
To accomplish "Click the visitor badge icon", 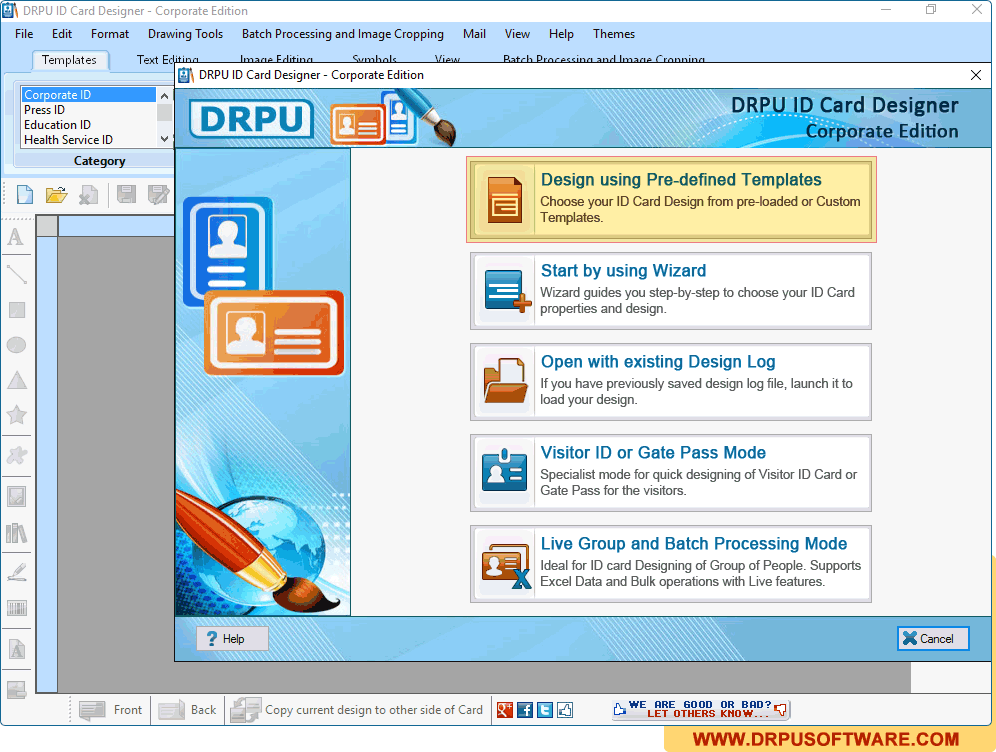I will (x=504, y=471).
